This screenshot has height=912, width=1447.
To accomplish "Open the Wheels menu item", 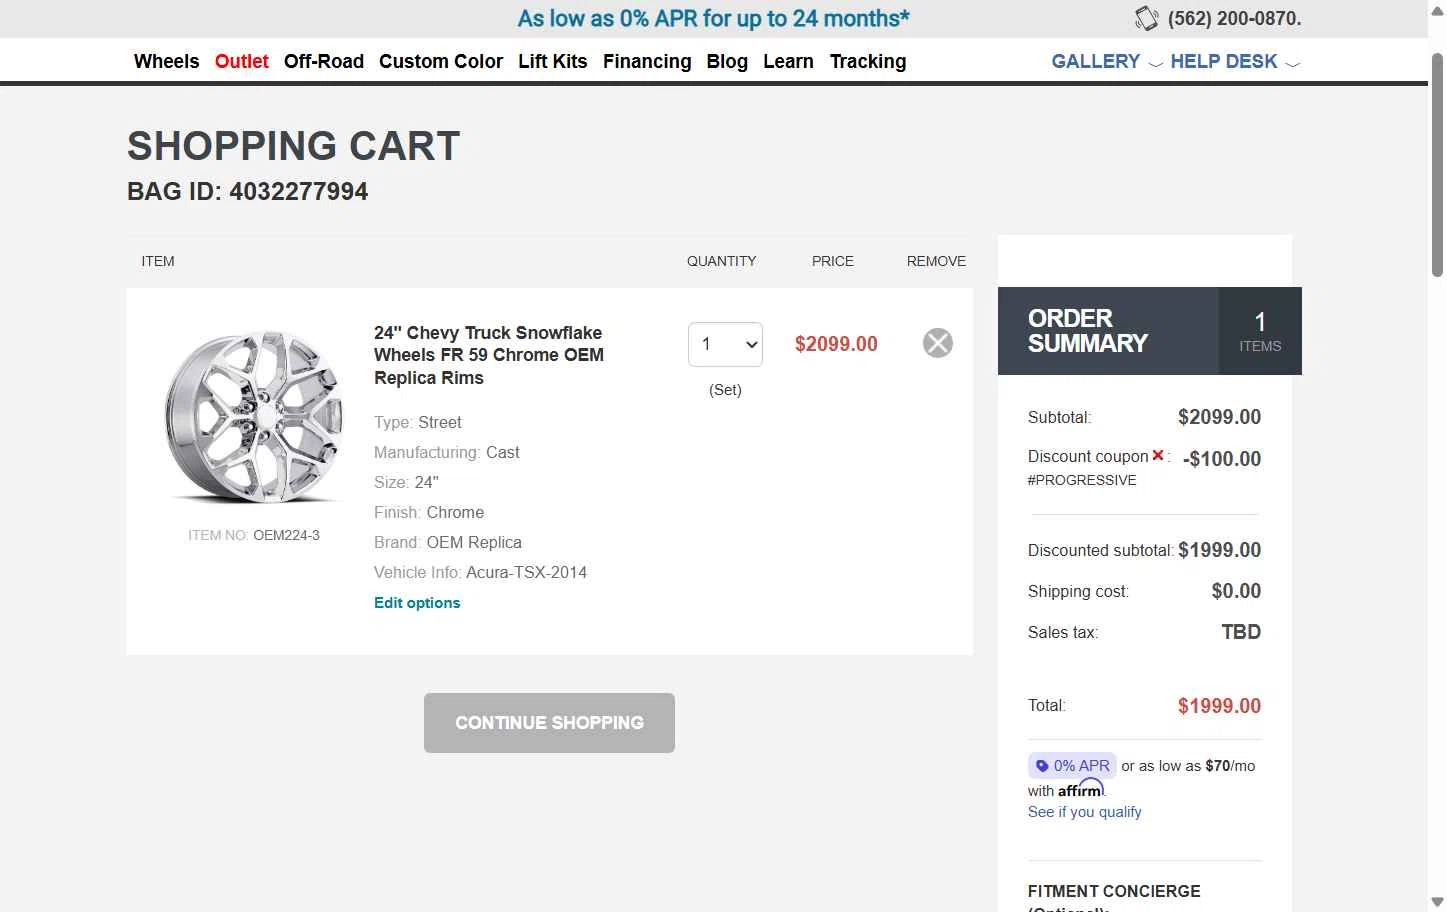I will (166, 62).
